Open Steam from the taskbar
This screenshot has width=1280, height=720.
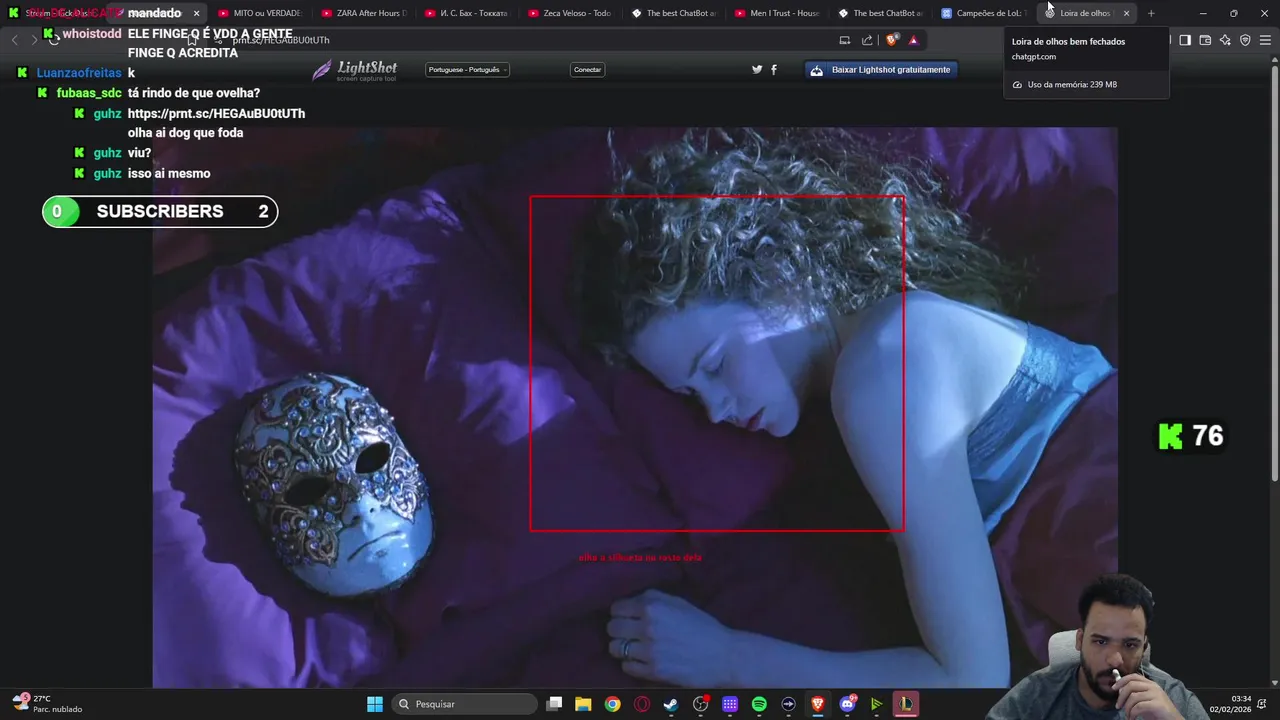pos(671,704)
